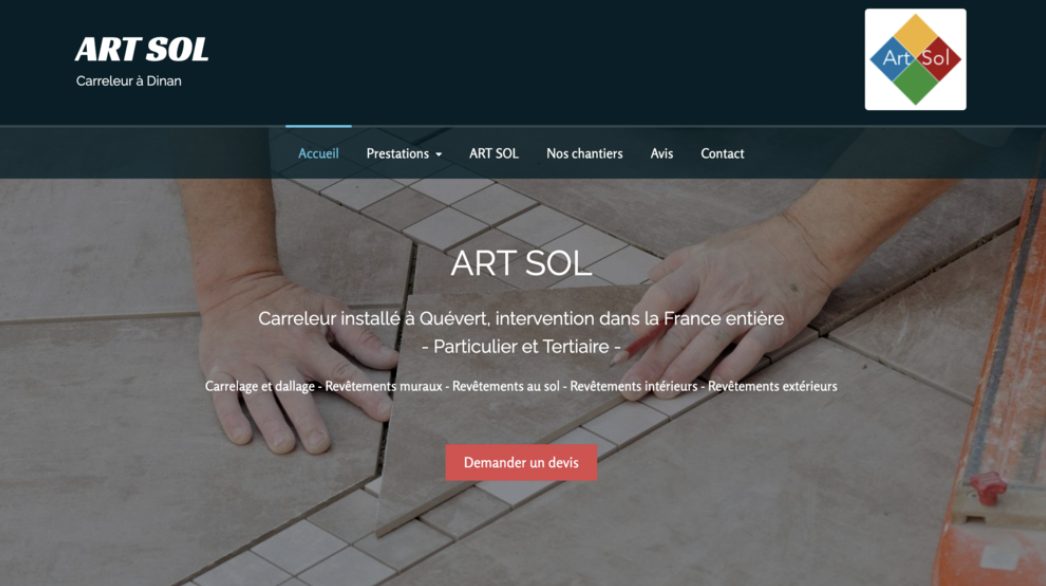Select Avis in the navigation bar
Screen dimensions: 1046x586
click(x=662, y=154)
